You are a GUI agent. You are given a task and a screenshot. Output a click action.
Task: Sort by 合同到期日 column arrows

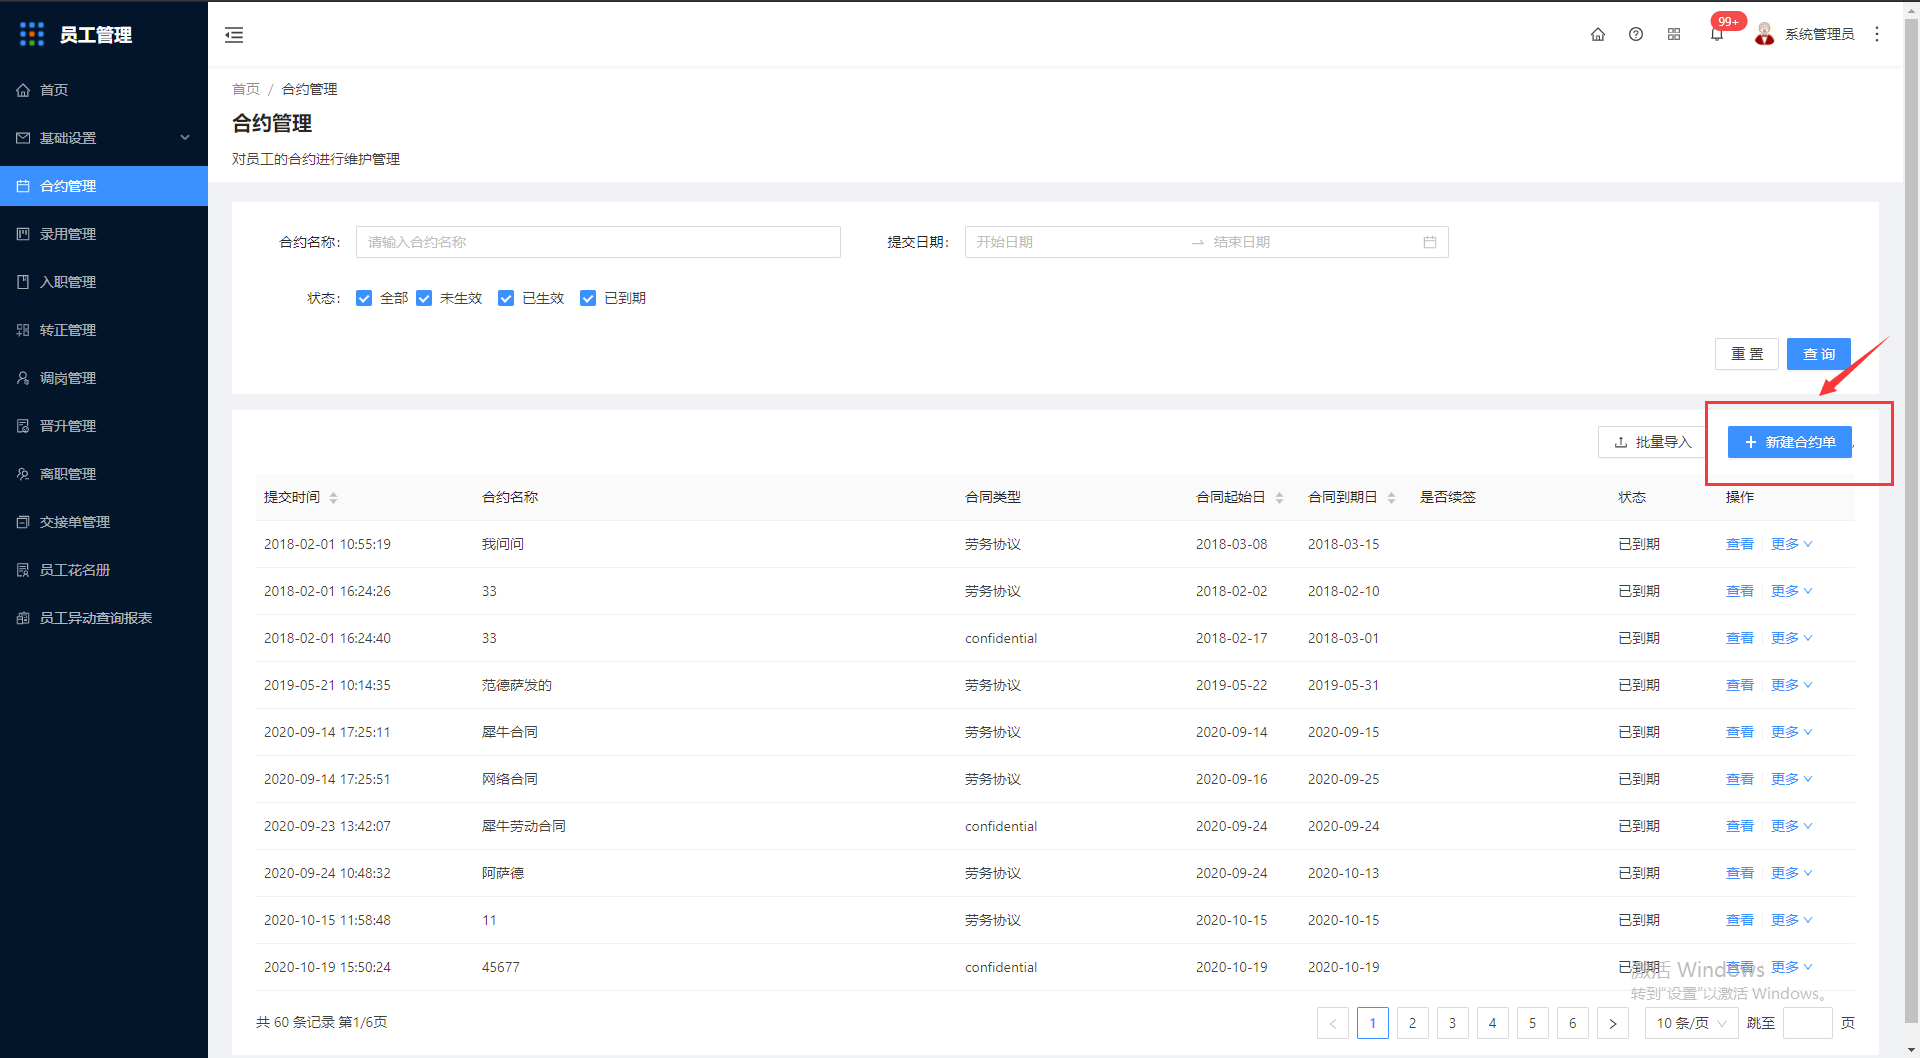click(1391, 498)
